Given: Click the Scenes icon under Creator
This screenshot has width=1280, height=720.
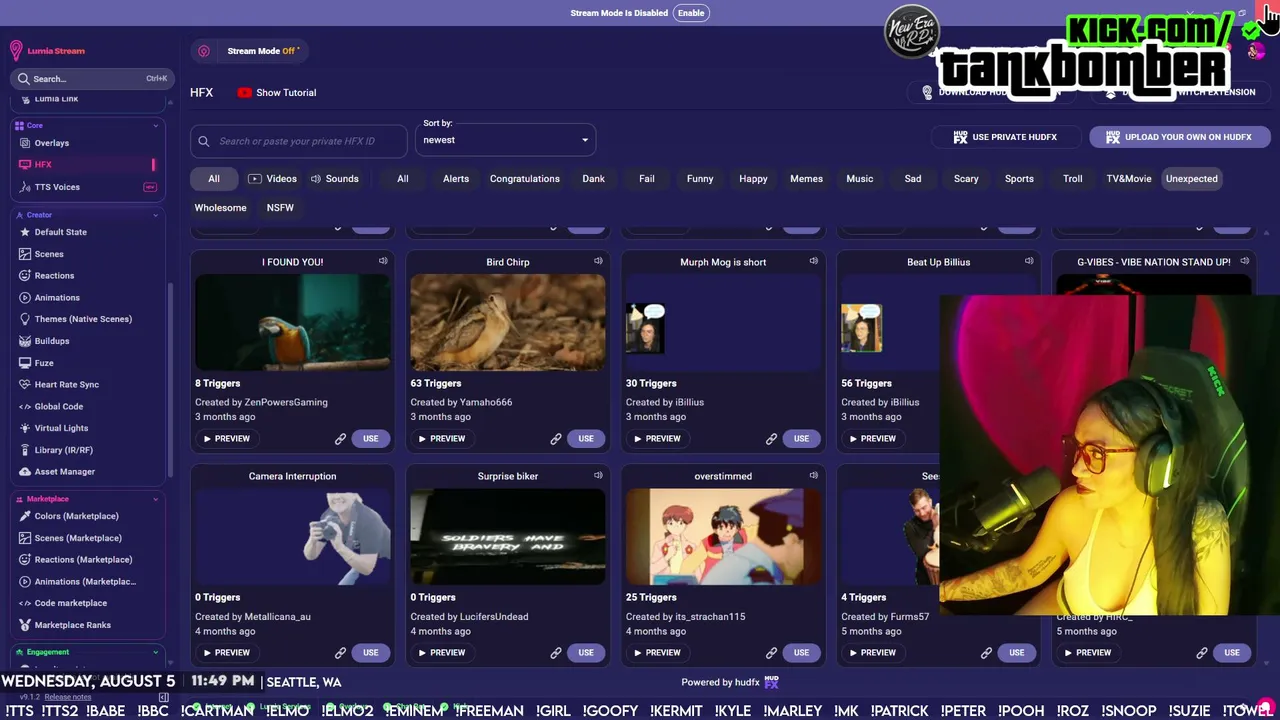Looking at the screenshot, I should 25,254.
